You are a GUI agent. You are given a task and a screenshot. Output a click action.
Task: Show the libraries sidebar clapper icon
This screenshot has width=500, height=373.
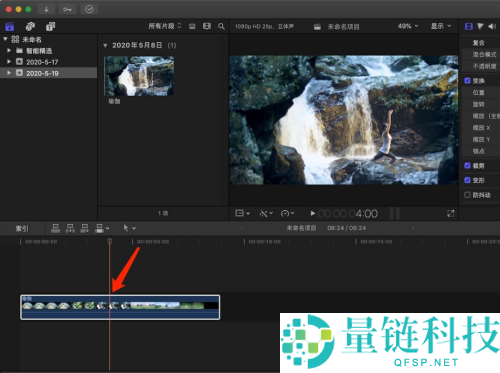coord(9,26)
